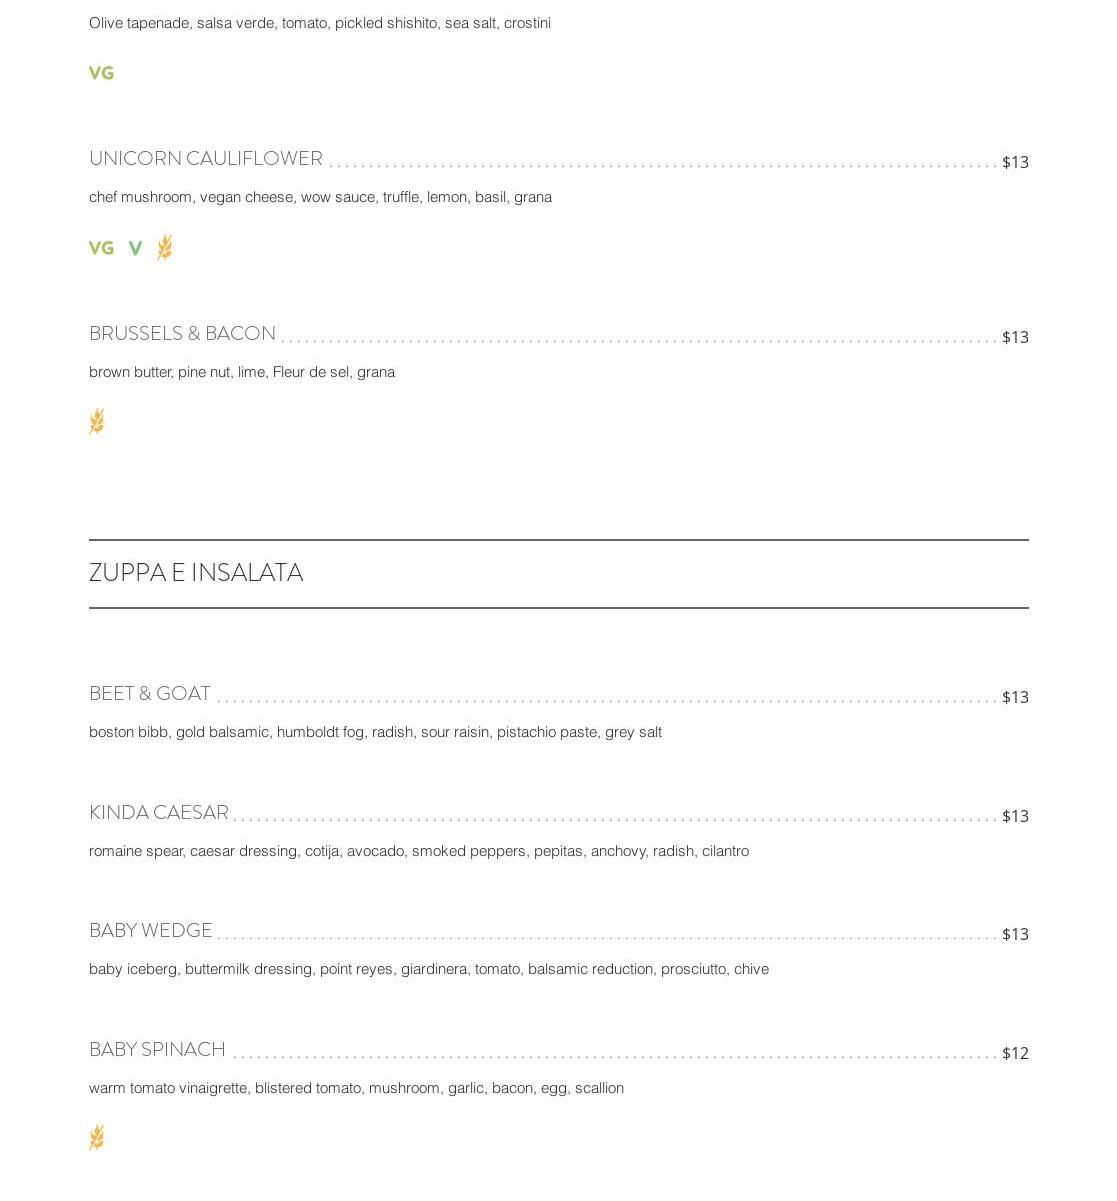Click the Brussels & Bacon ingredients description
Image resolution: width=1117 pixels, height=1201 pixels.
pyautogui.click(x=242, y=372)
